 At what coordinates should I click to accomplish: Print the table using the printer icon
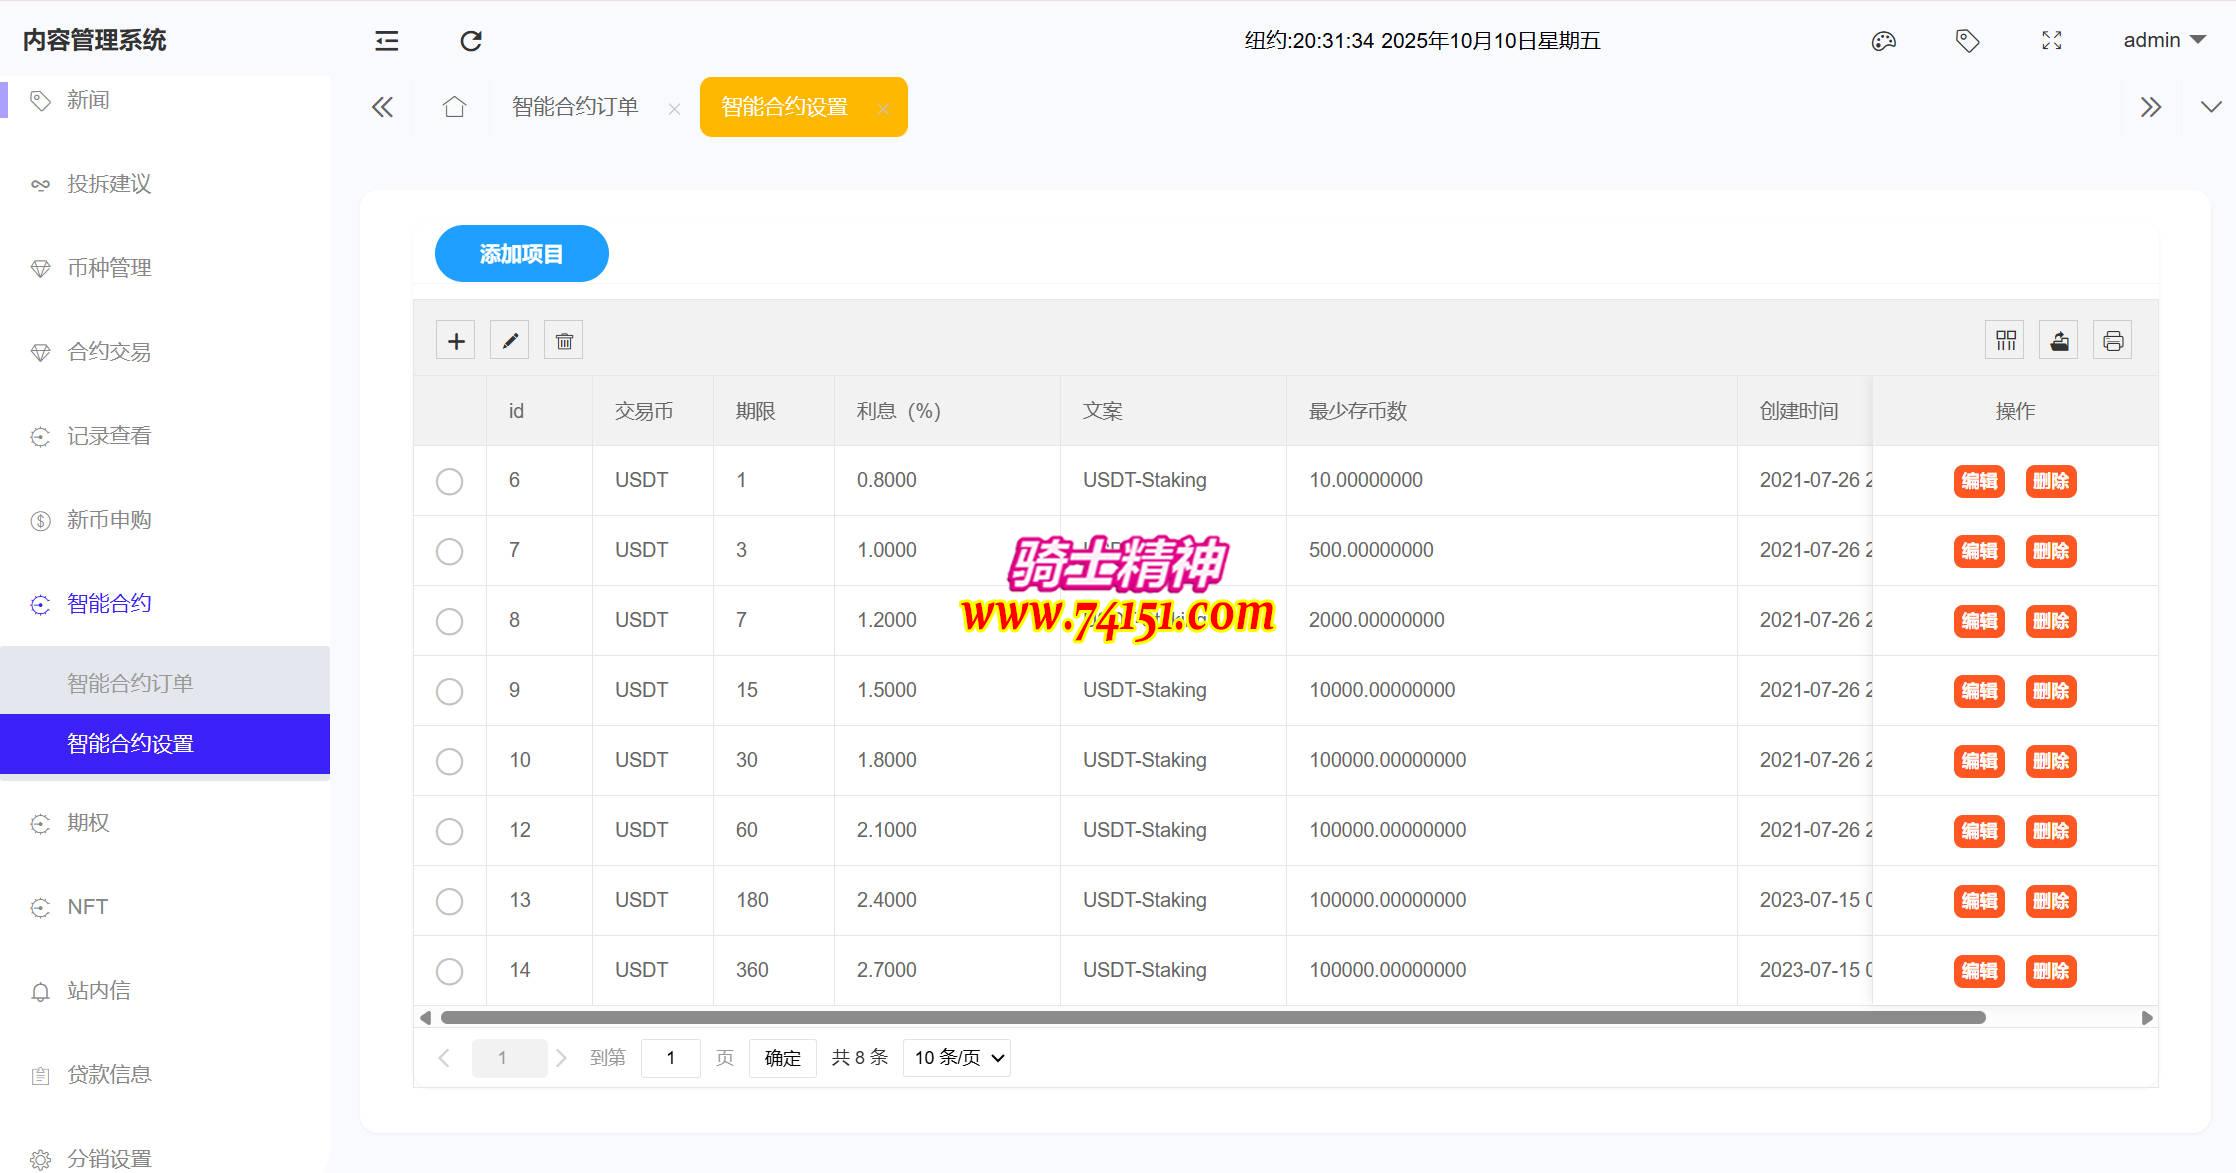click(x=2112, y=341)
